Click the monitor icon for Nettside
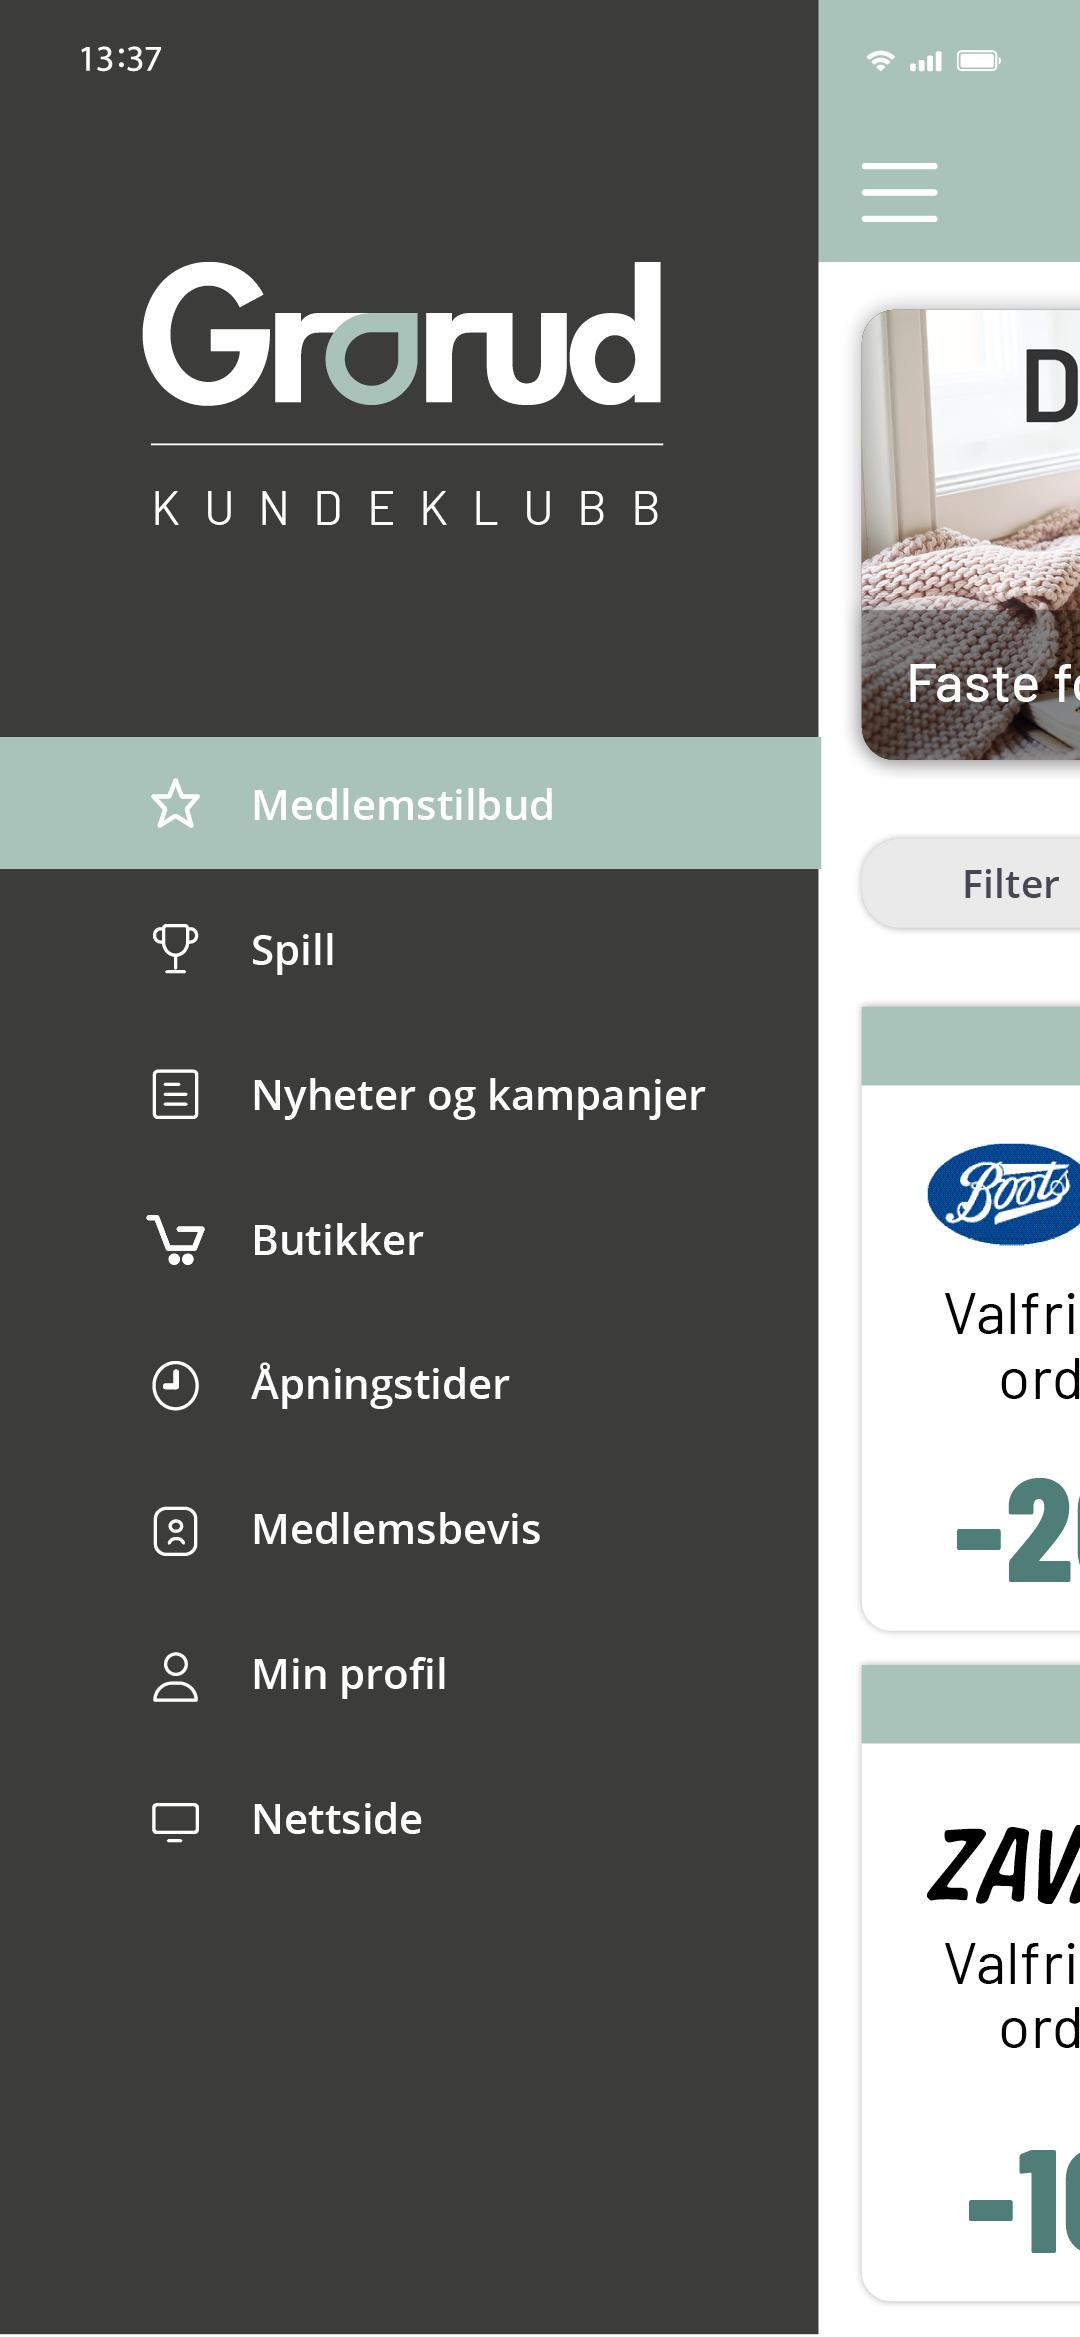The width and height of the screenshot is (1080, 2337). 175,1820
